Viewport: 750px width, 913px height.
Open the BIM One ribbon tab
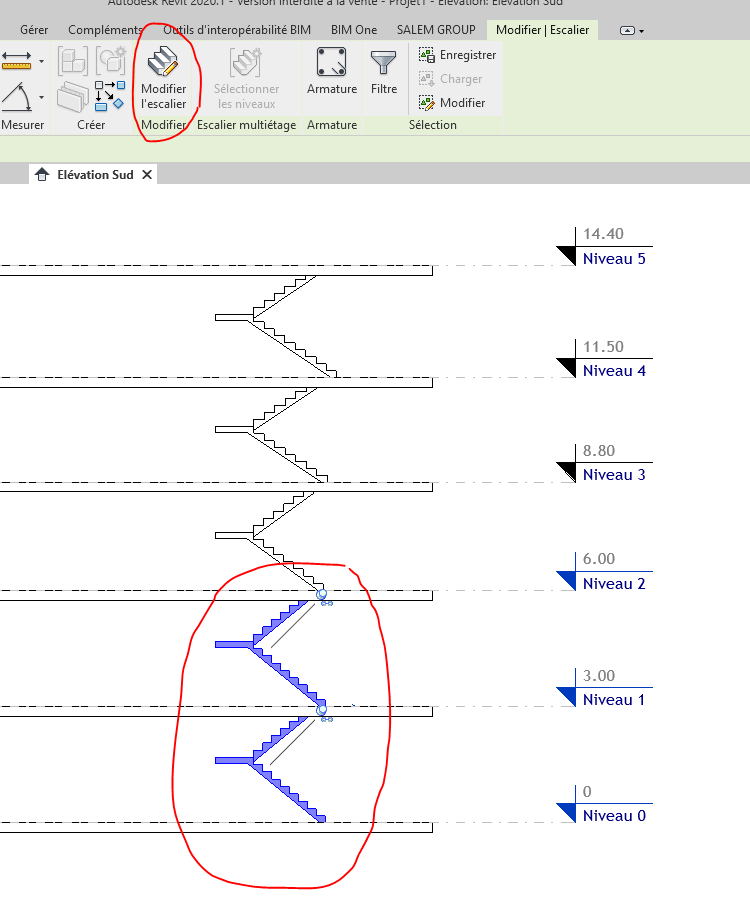354,30
